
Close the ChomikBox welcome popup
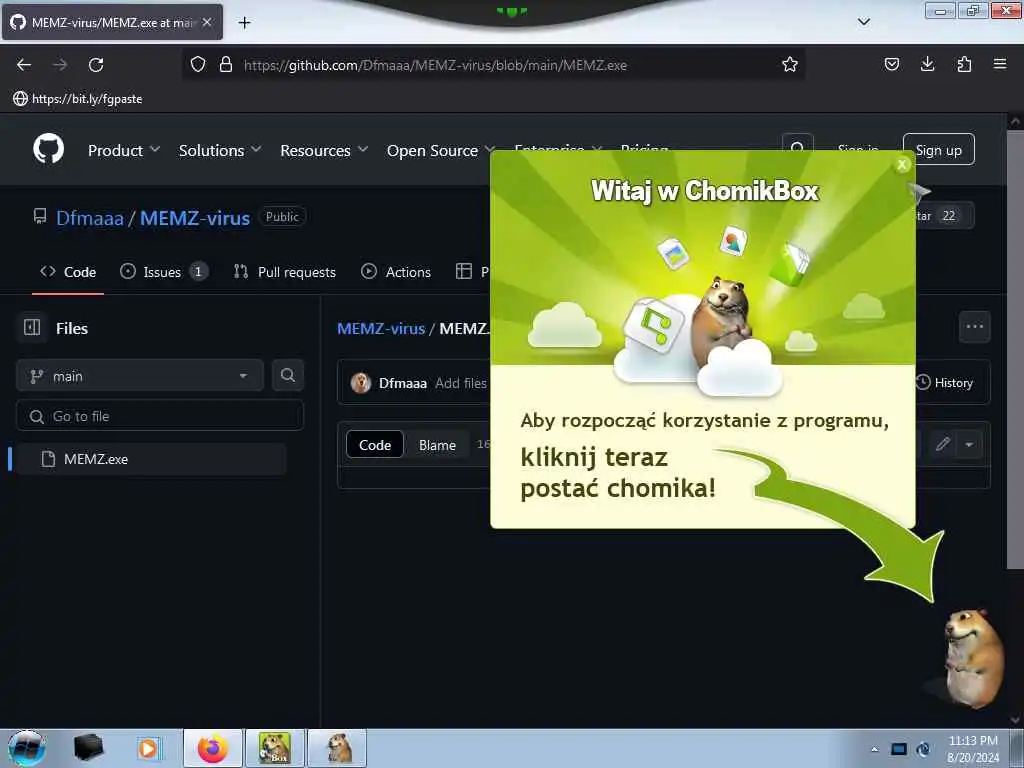point(902,165)
